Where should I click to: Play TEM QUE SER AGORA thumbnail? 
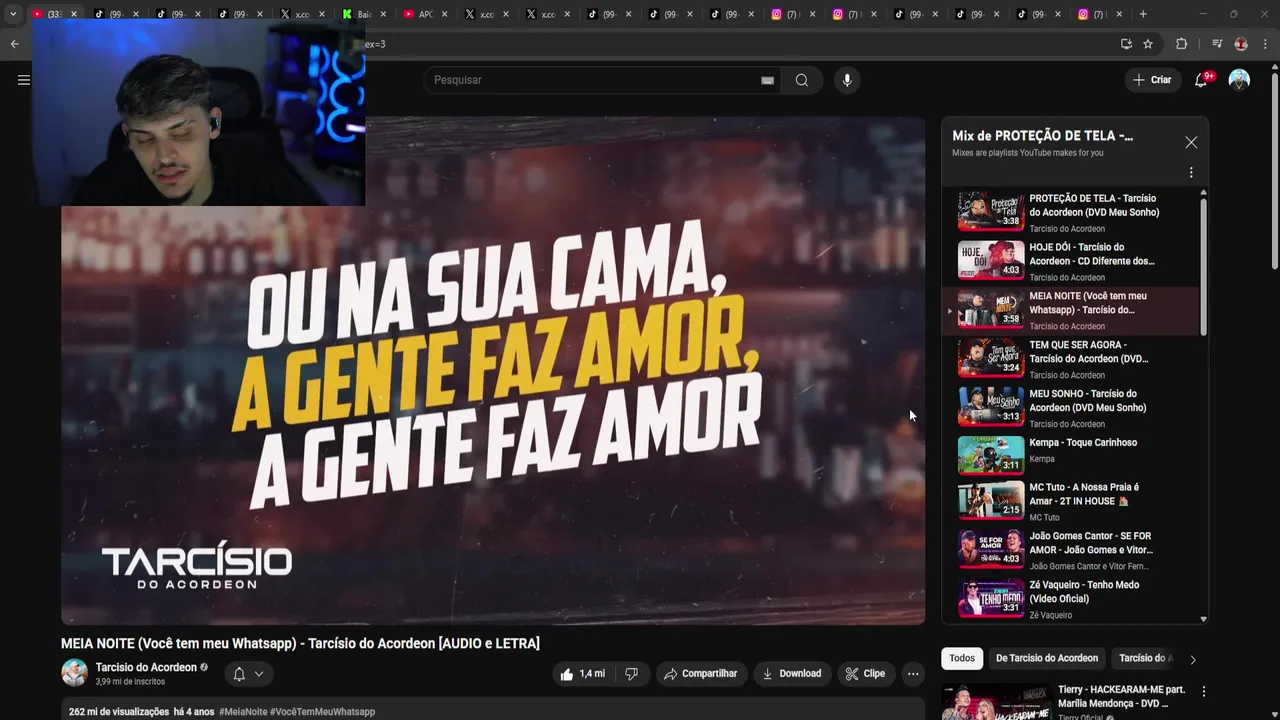(x=991, y=357)
